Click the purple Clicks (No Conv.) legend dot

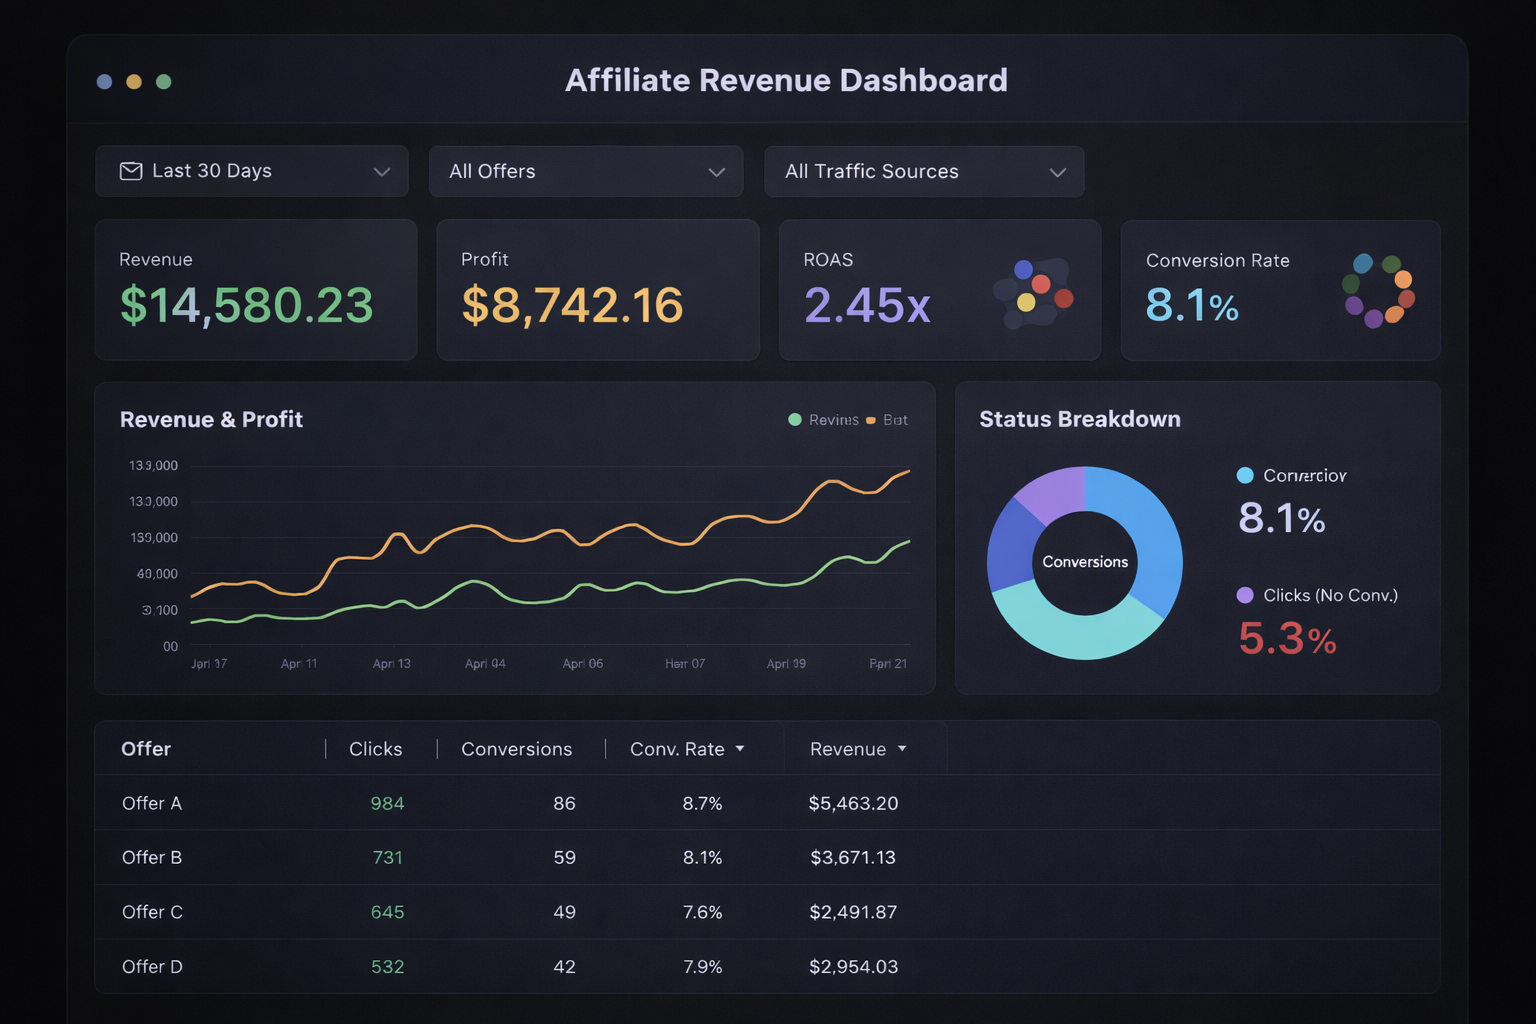[1245, 595]
